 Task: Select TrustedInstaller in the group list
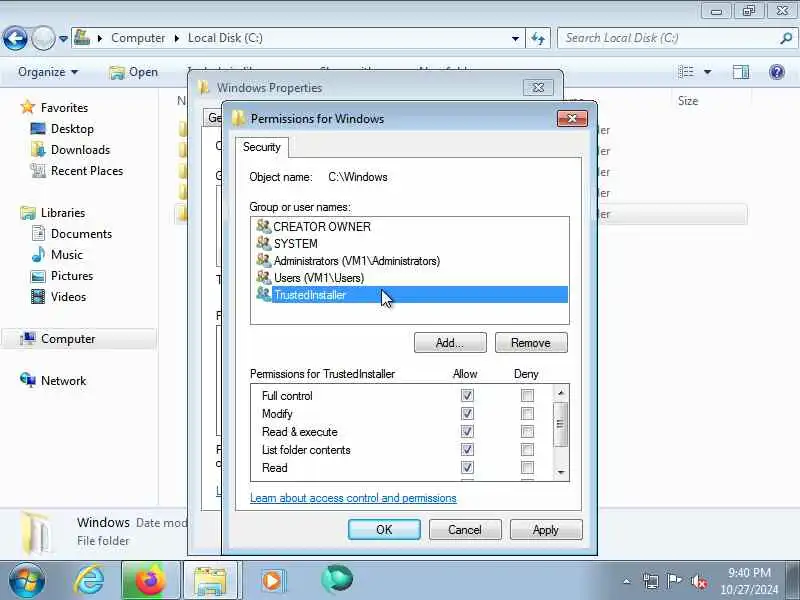411,295
